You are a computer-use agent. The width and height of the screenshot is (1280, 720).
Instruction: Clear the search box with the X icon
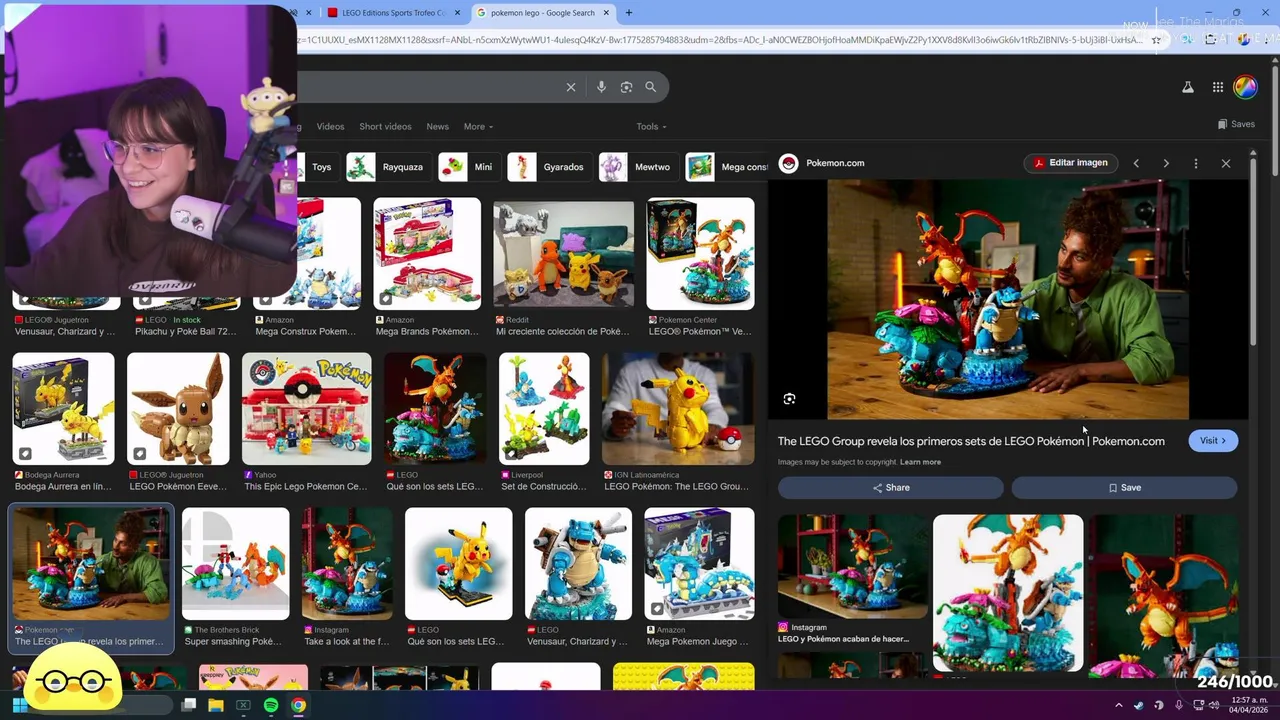(571, 87)
